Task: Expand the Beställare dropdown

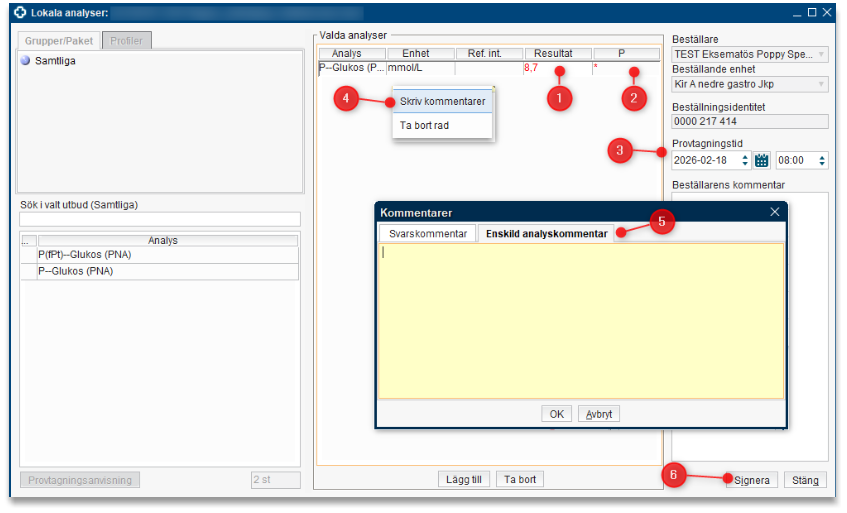Action: point(821,55)
